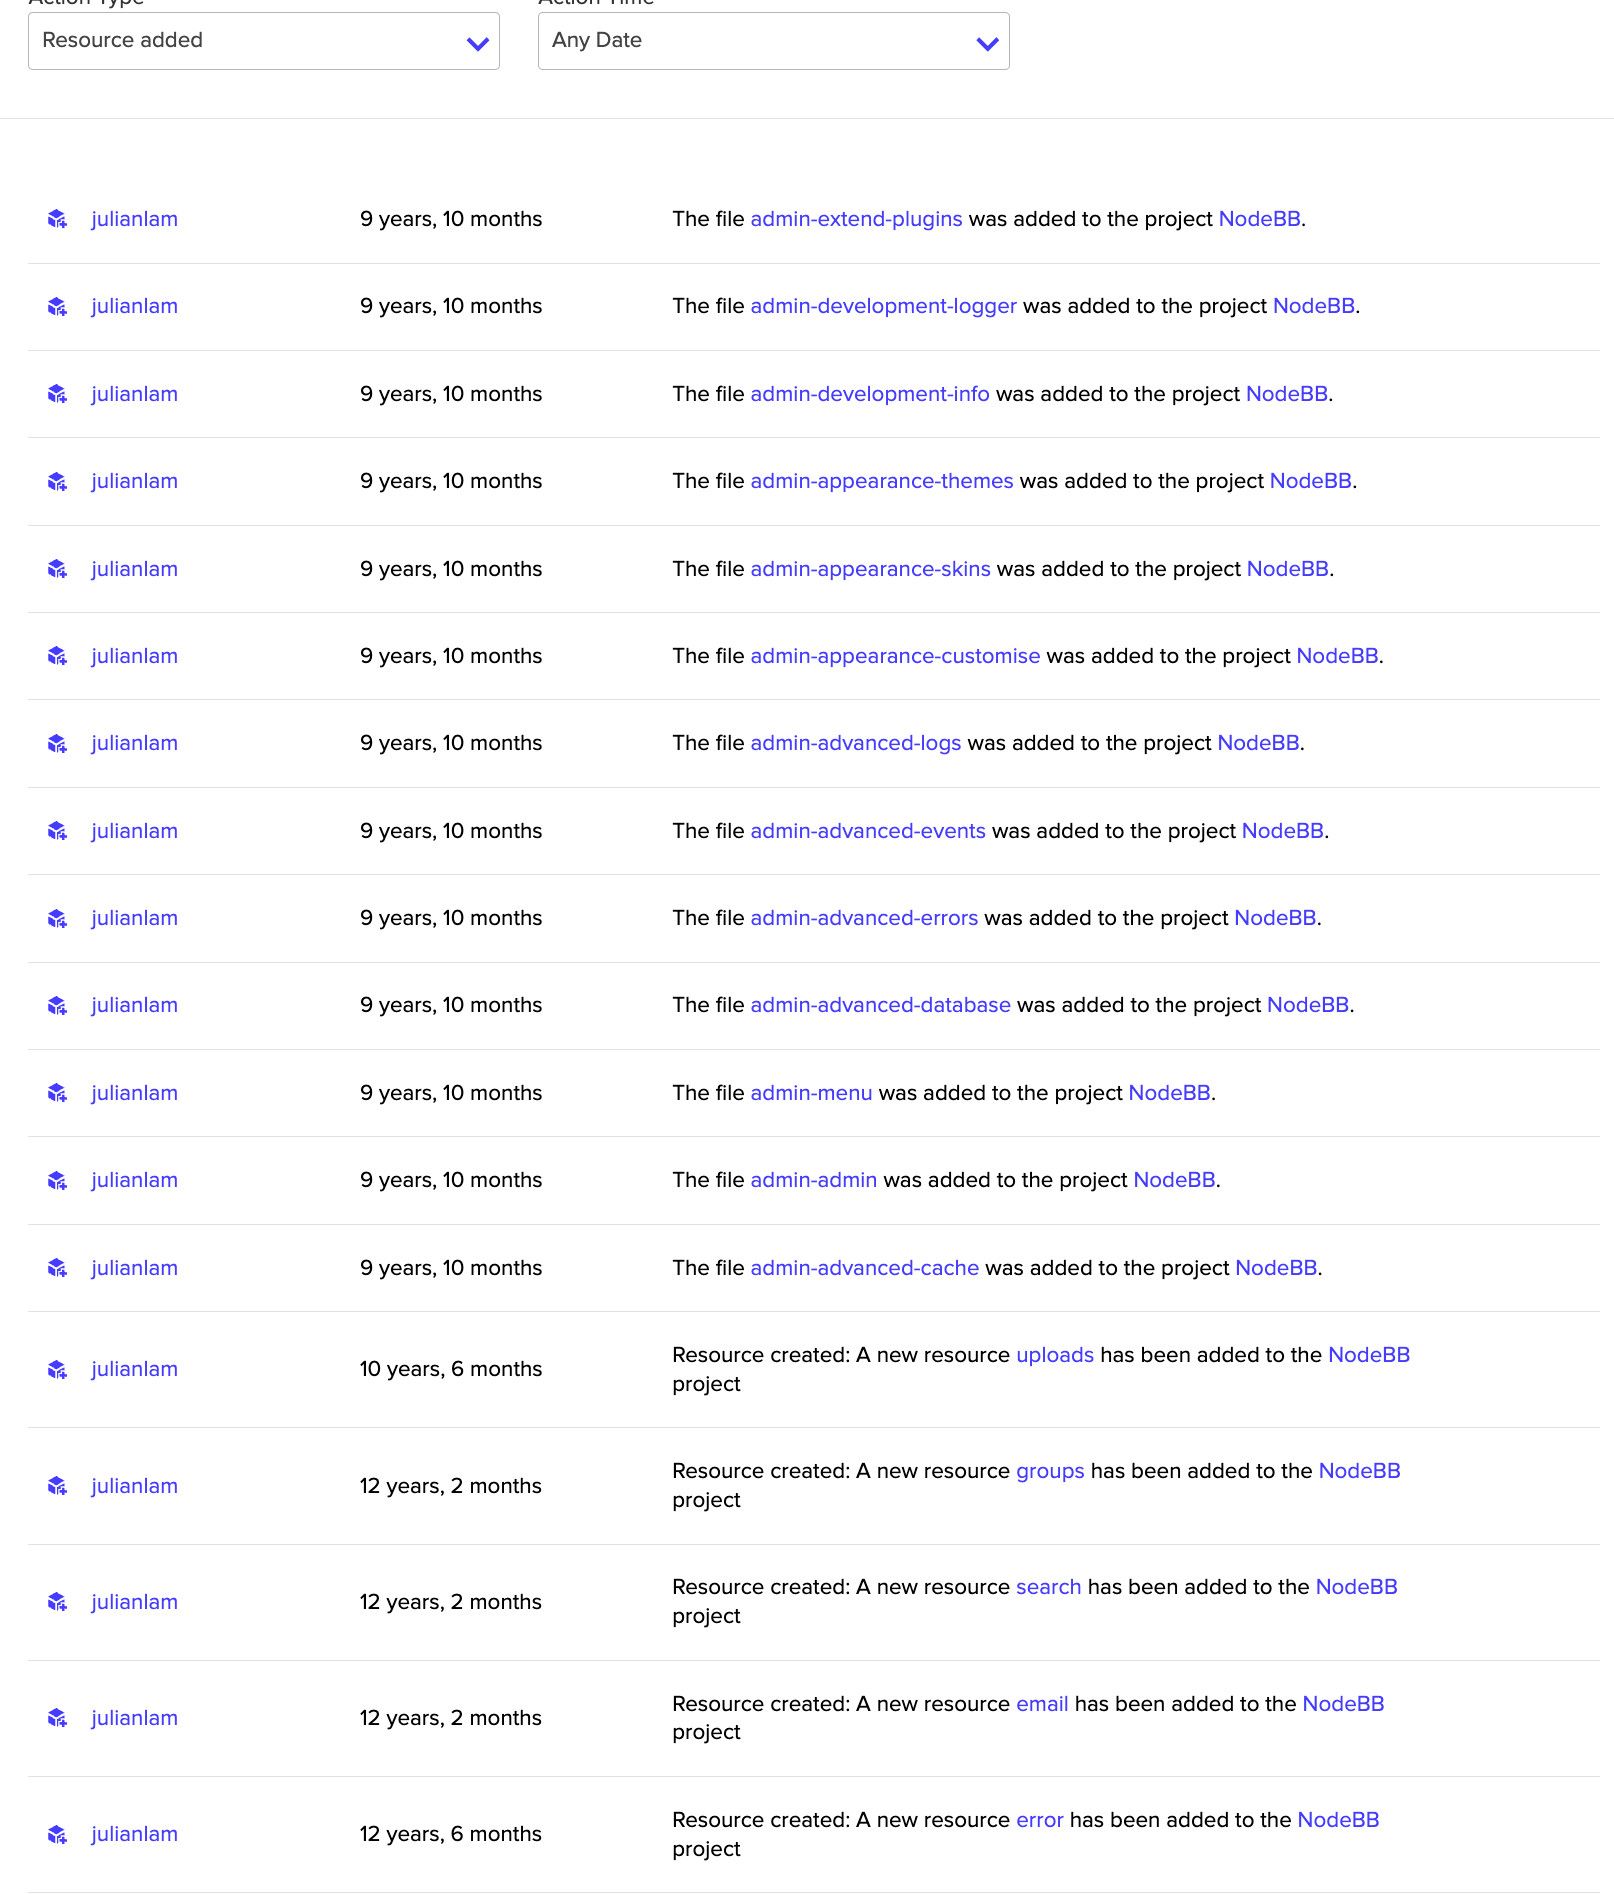Image resolution: width=1614 pixels, height=1894 pixels.
Task: Open julianlam profile in admin-admin row
Action: (x=134, y=1180)
